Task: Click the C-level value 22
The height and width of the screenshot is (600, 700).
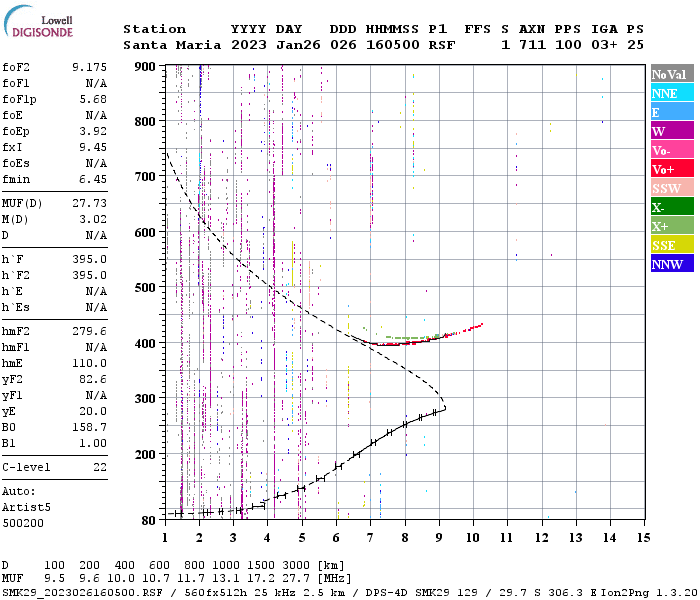Action: (x=100, y=467)
